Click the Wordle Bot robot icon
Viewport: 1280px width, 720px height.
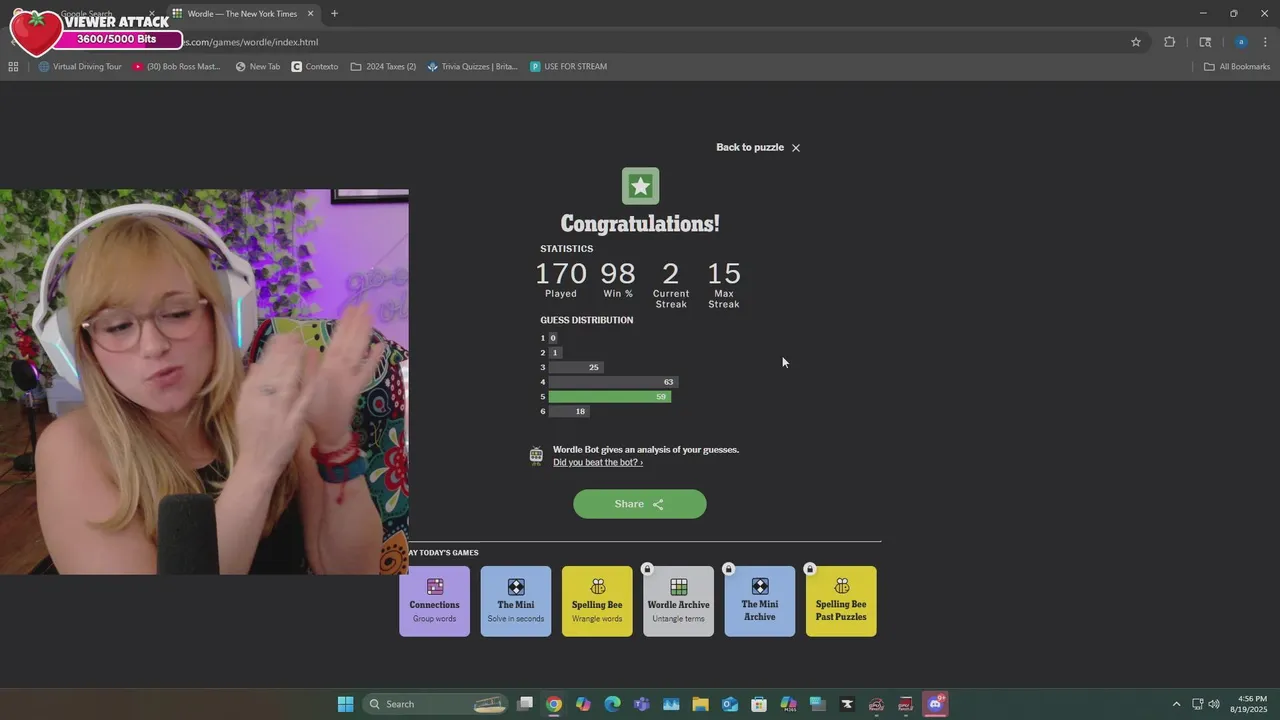point(536,456)
